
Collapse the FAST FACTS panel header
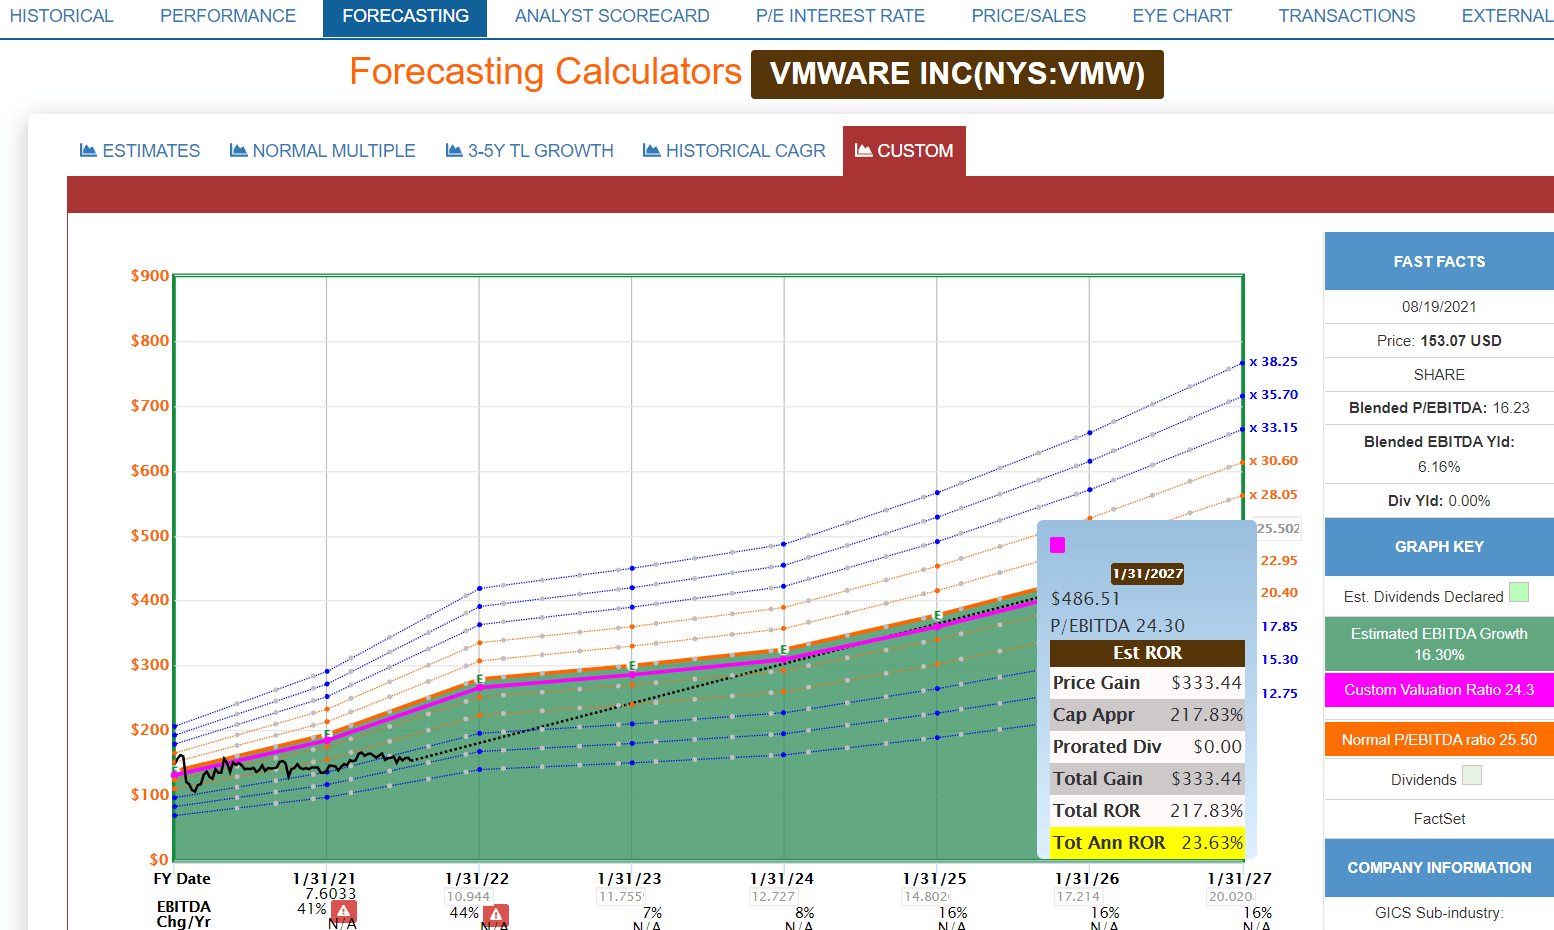click(1438, 261)
